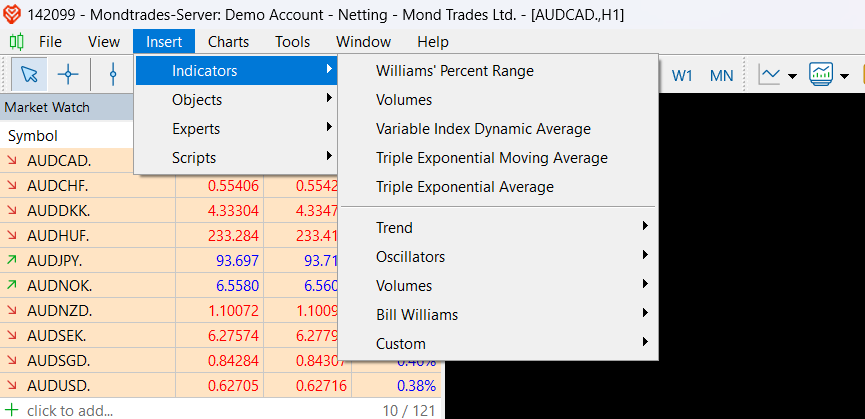Switch to W1 weekly timeframe
The height and width of the screenshot is (419, 865).
[682, 75]
